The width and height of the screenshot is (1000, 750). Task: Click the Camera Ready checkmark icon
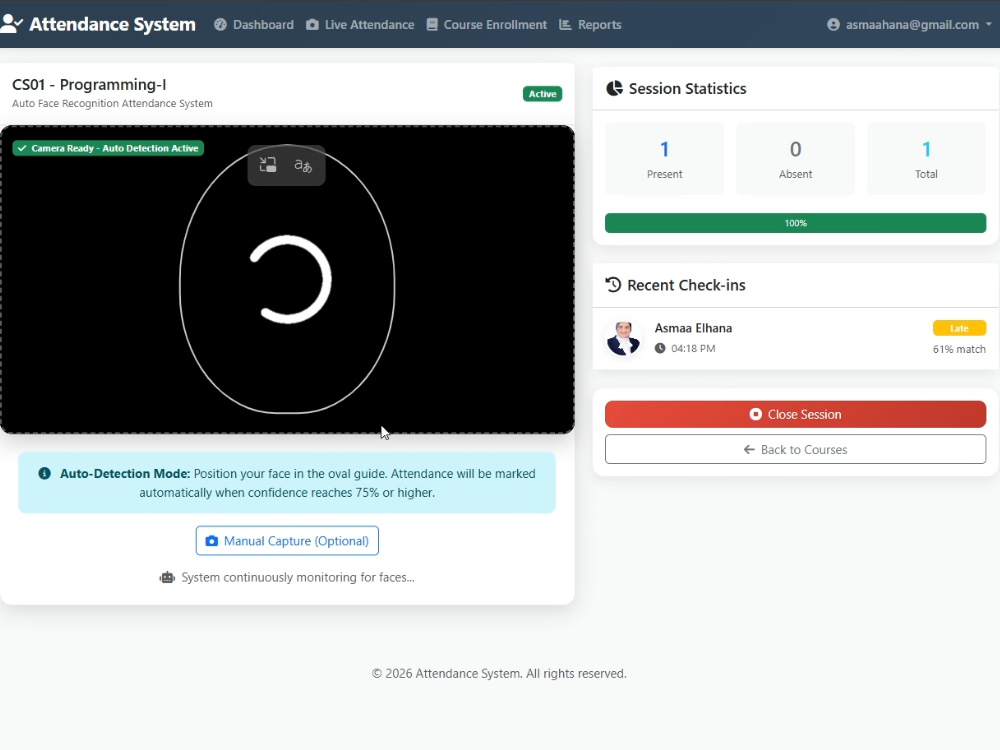tap(22, 148)
